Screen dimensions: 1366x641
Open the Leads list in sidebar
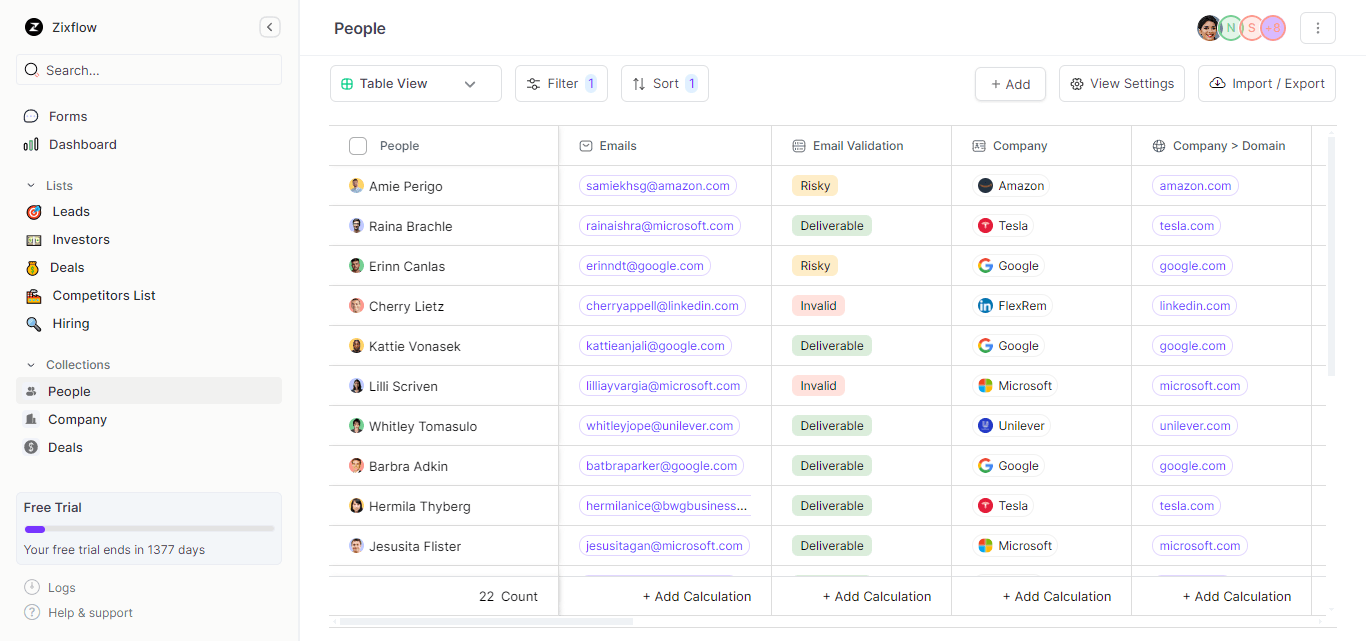[x=70, y=211]
